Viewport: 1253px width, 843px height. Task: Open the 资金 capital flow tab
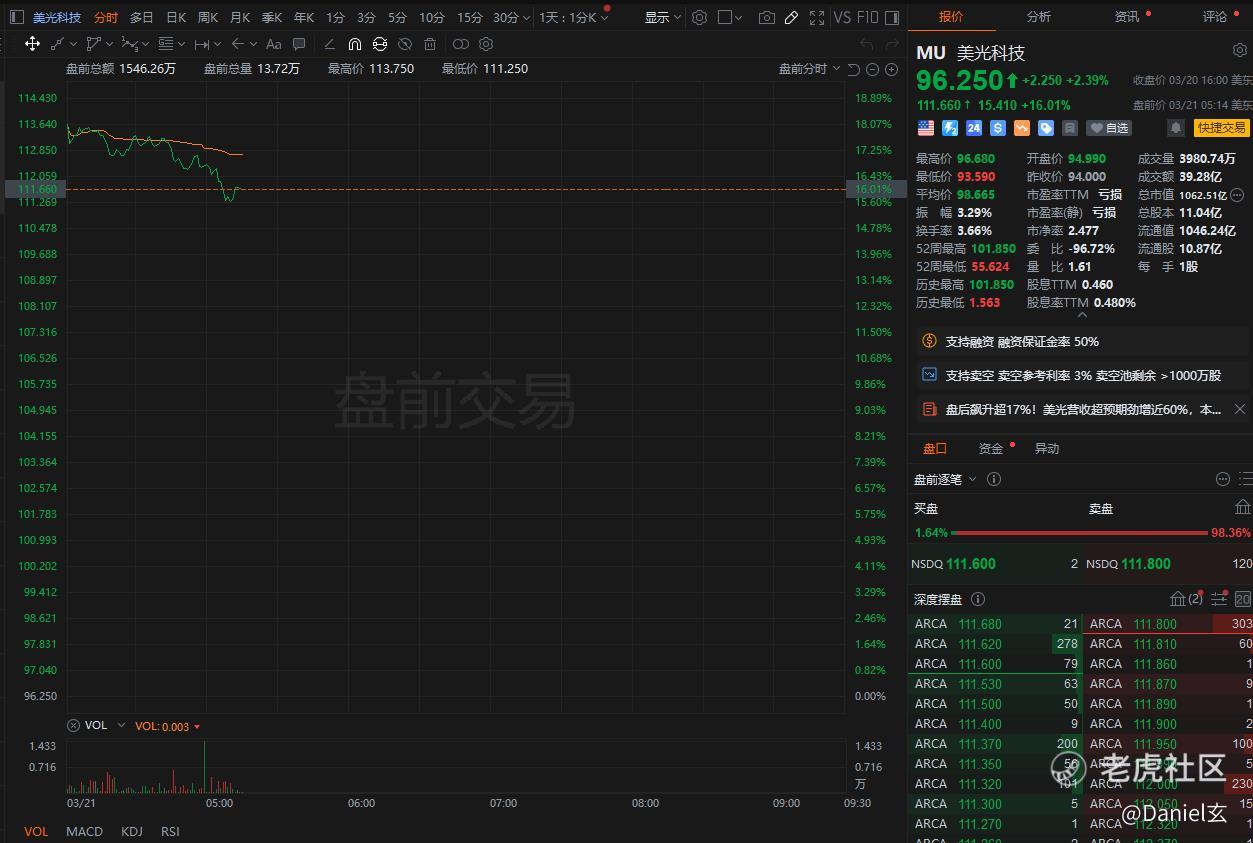991,448
